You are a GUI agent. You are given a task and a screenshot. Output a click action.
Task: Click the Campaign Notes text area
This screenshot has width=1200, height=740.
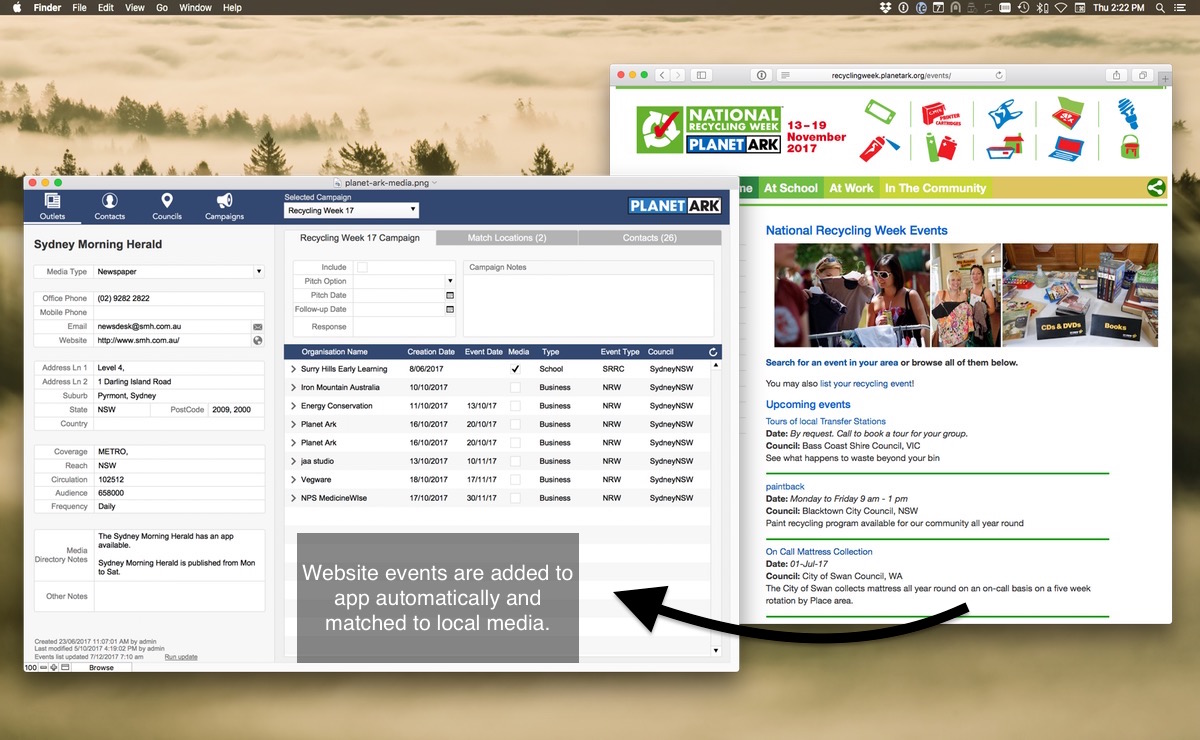click(x=589, y=305)
